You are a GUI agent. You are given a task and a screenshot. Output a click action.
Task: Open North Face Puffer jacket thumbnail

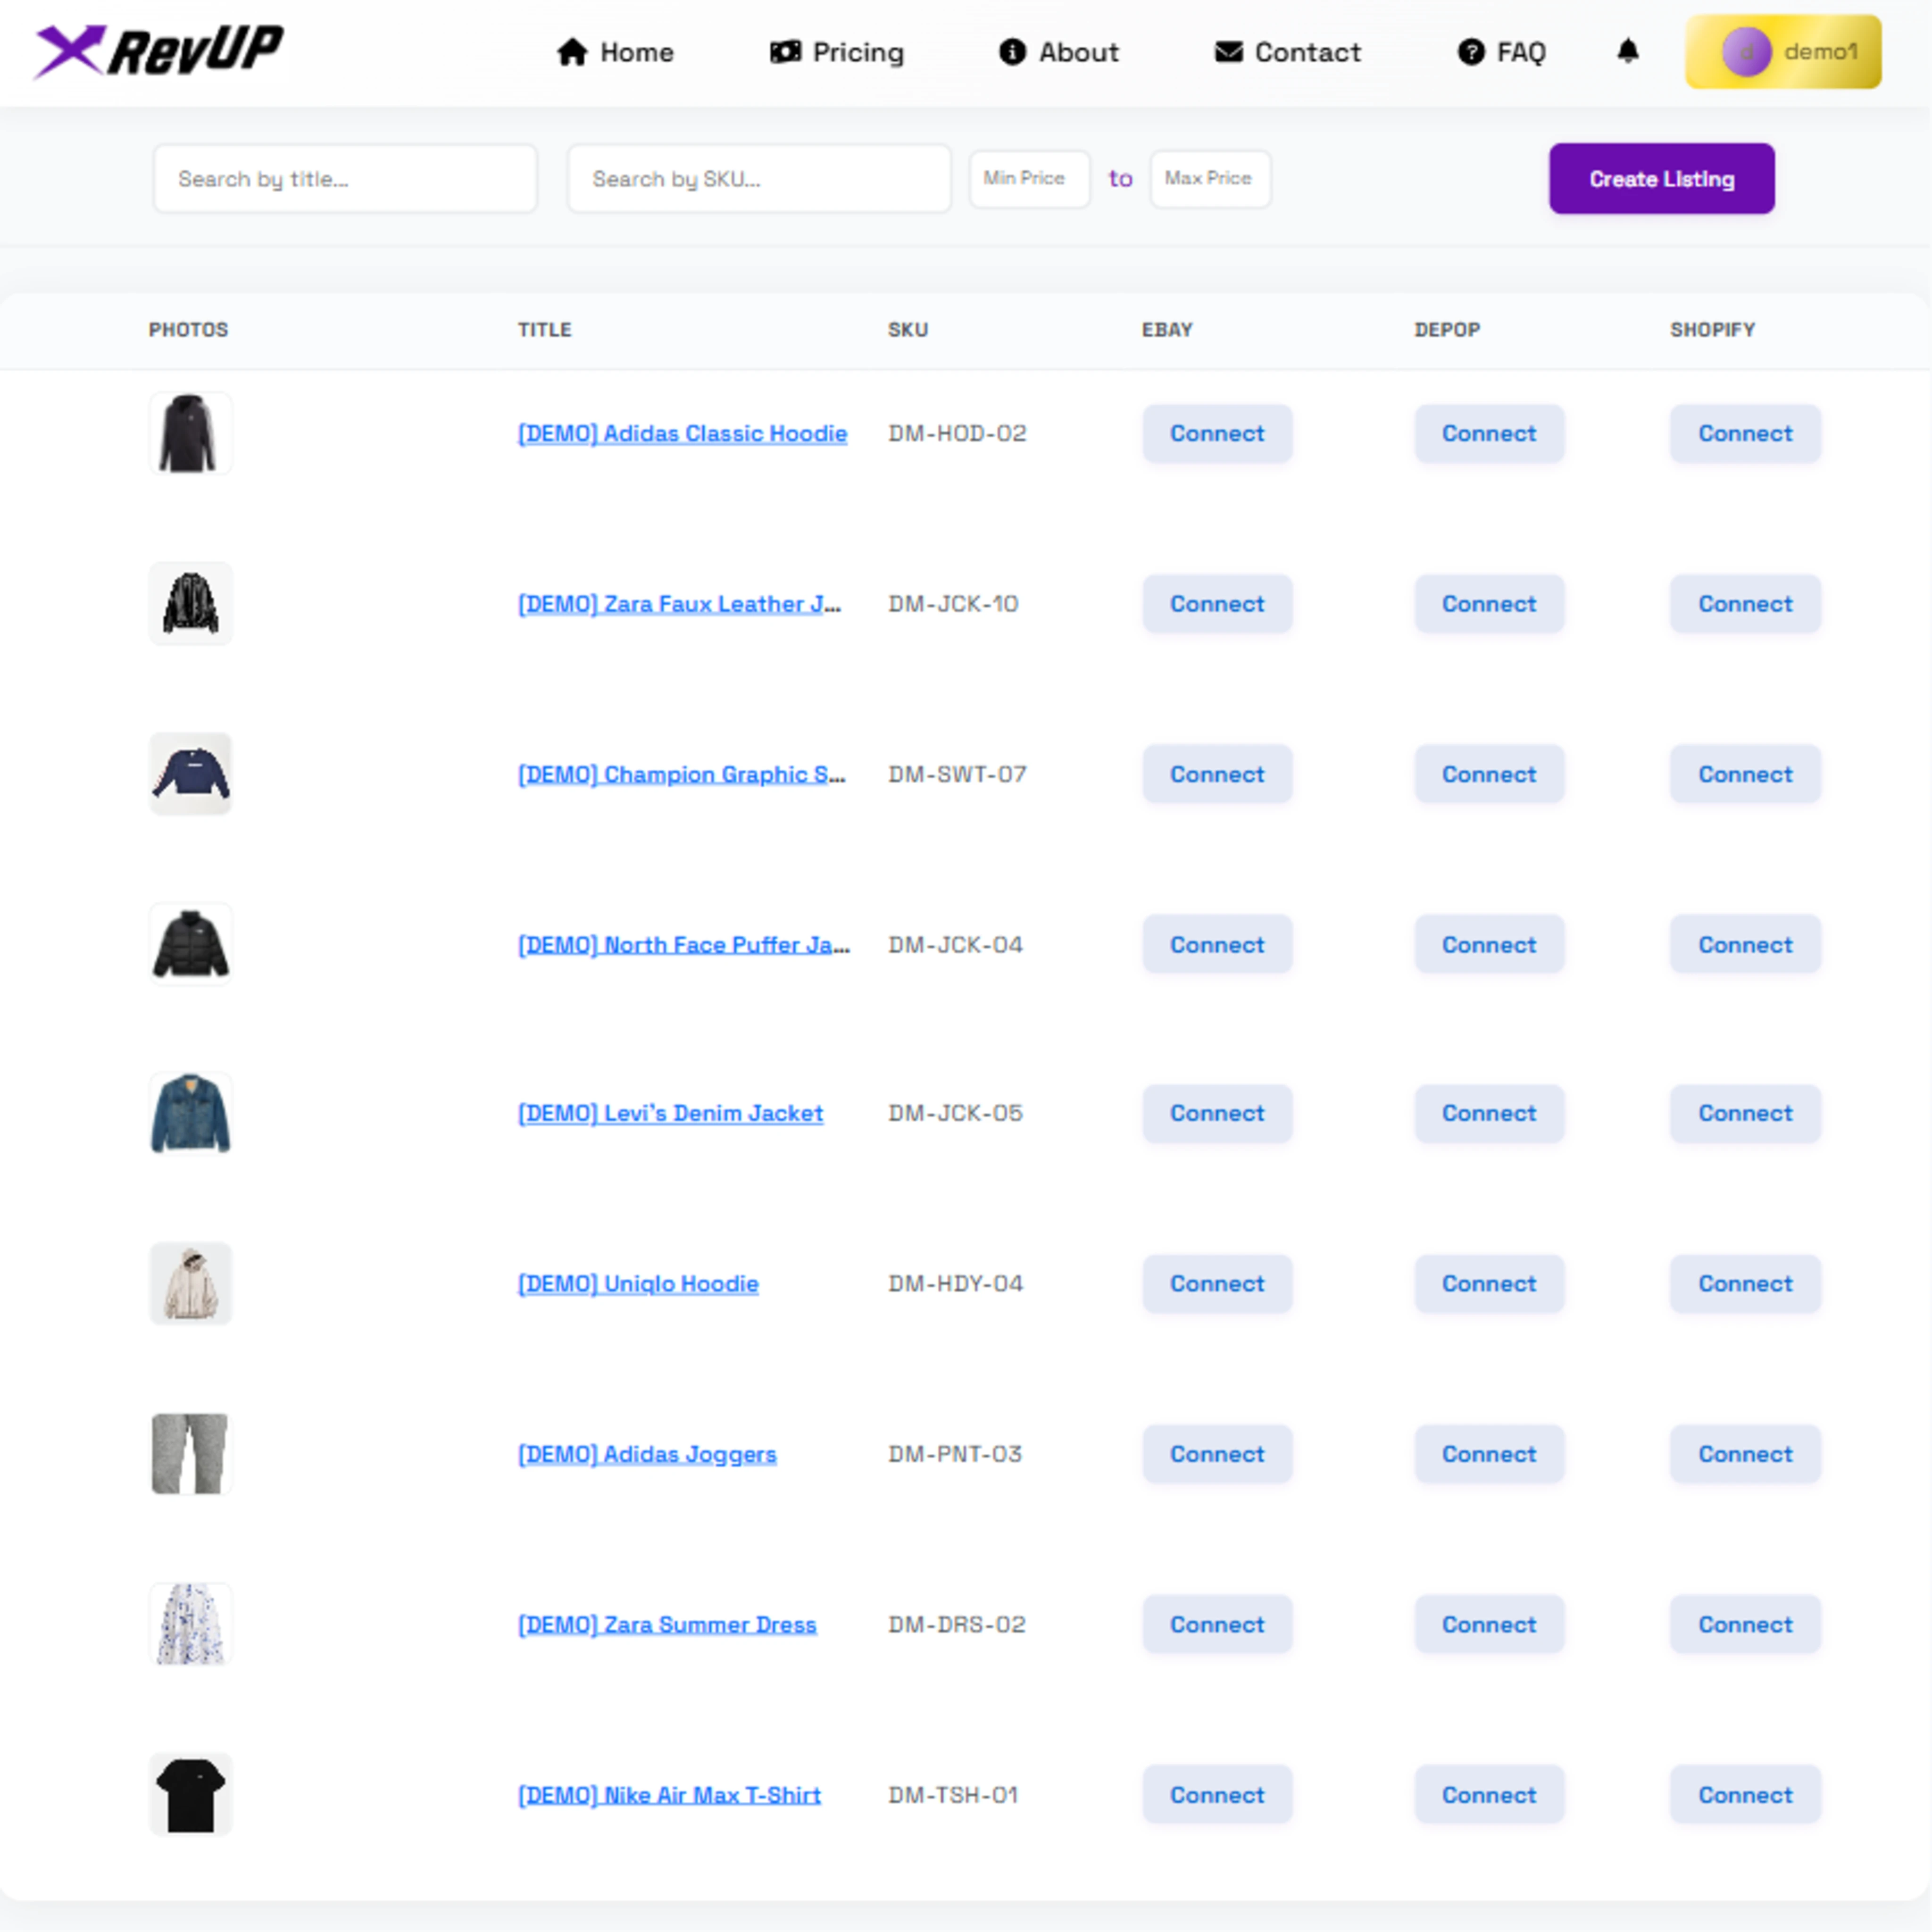tap(190, 944)
